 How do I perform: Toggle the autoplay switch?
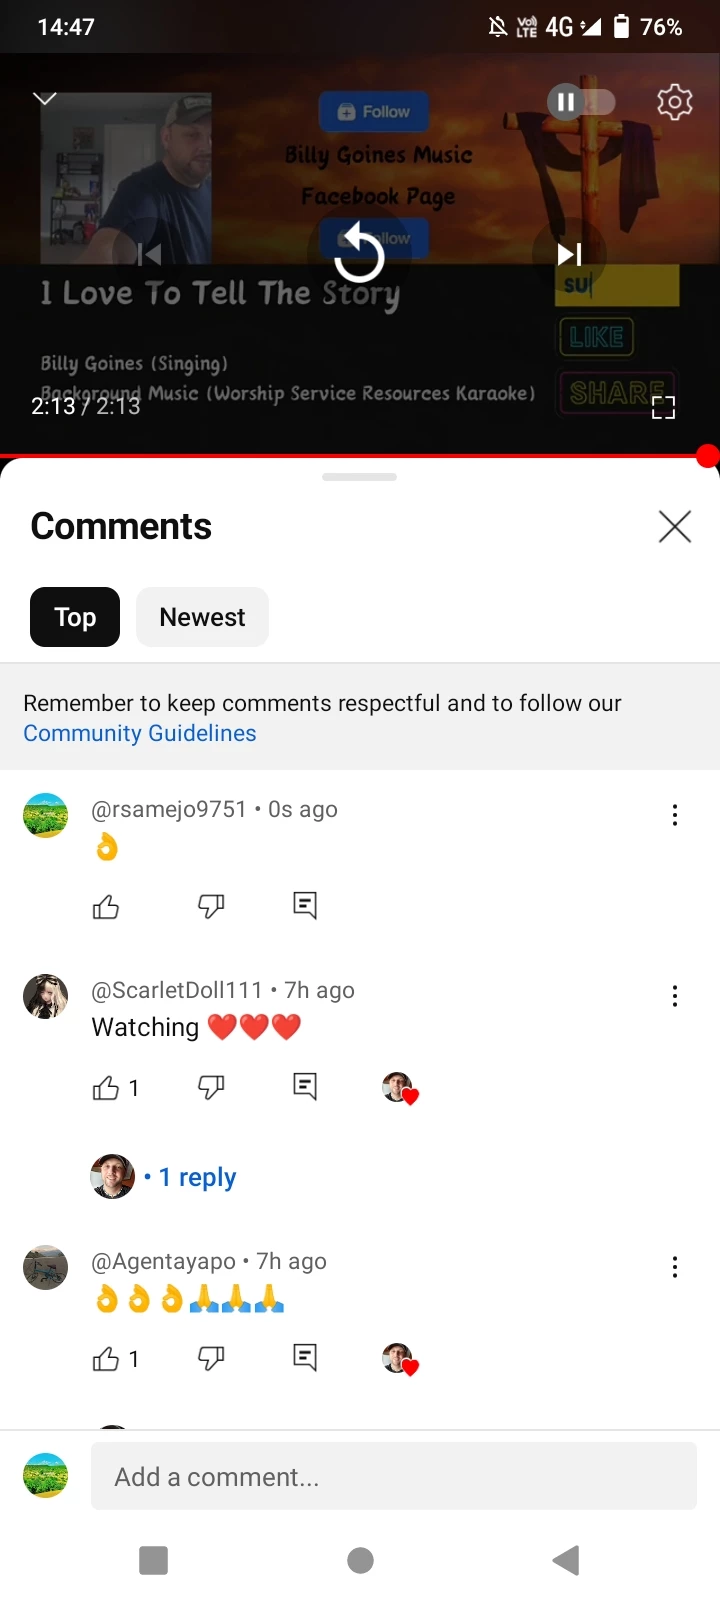[581, 102]
